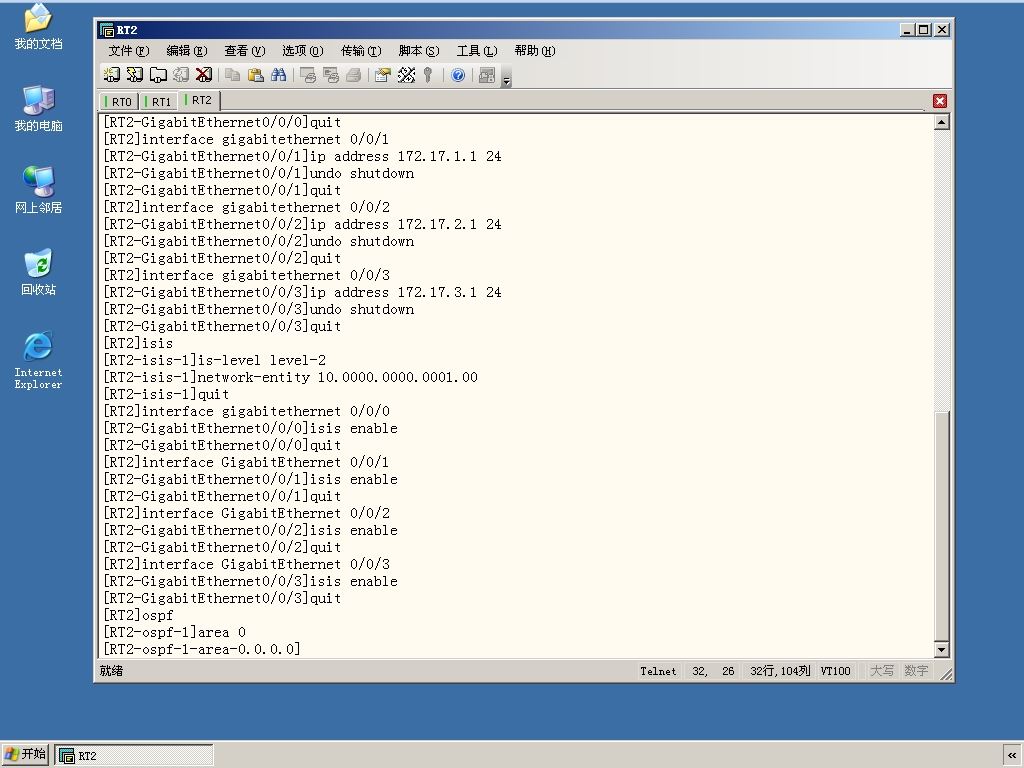Minimize the RT2 window

tap(907, 29)
